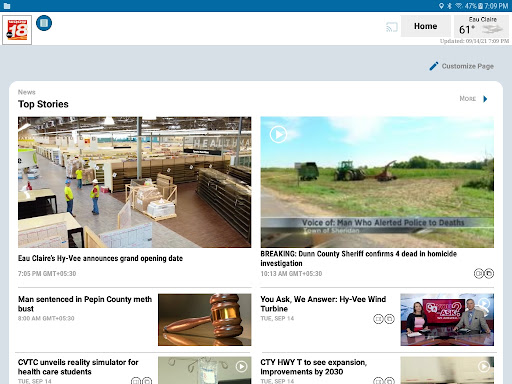Image resolution: width=512 pixels, height=384 pixels.
Task: Open Hy-Vee grand opening date headline
Action: [x=100, y=258]
